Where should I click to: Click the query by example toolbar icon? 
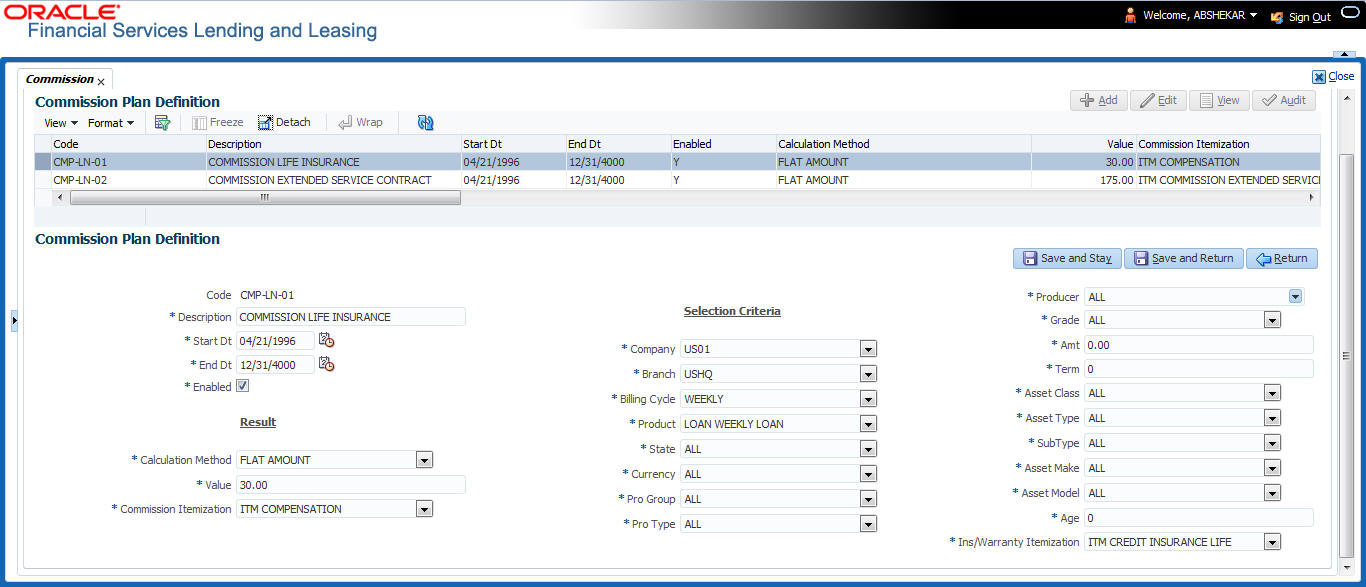click(x=162, y=122)
